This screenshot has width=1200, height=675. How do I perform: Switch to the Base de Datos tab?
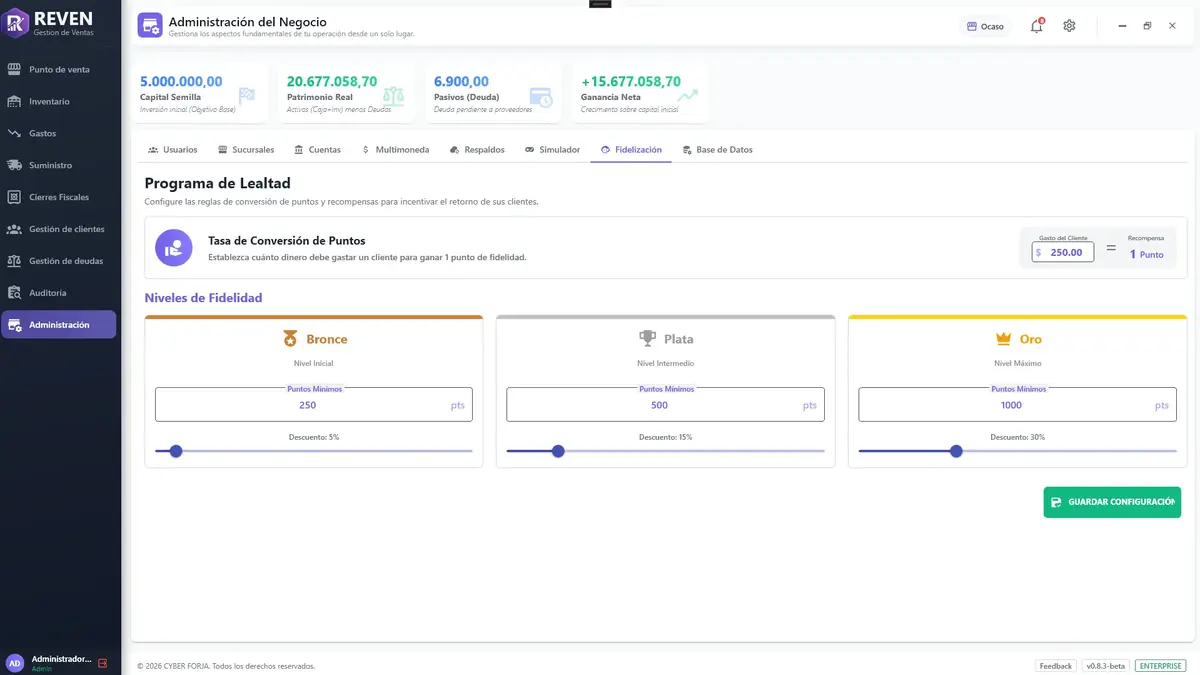718,150
